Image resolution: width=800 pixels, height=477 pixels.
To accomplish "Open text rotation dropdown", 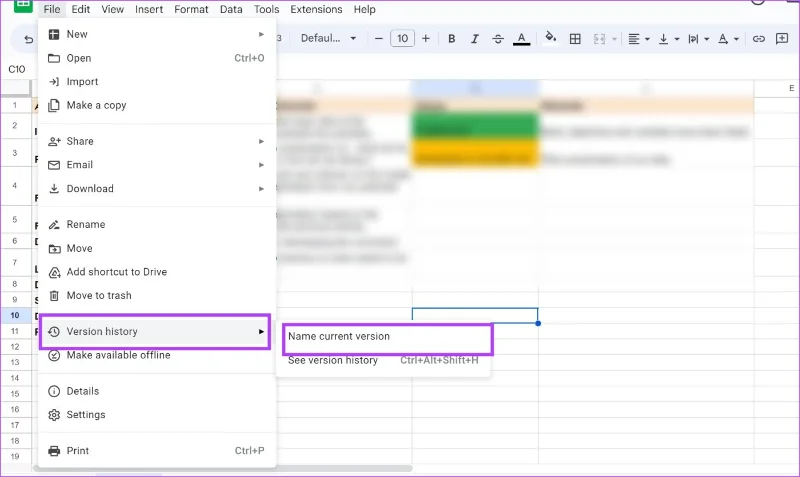I will pos(729,39).
